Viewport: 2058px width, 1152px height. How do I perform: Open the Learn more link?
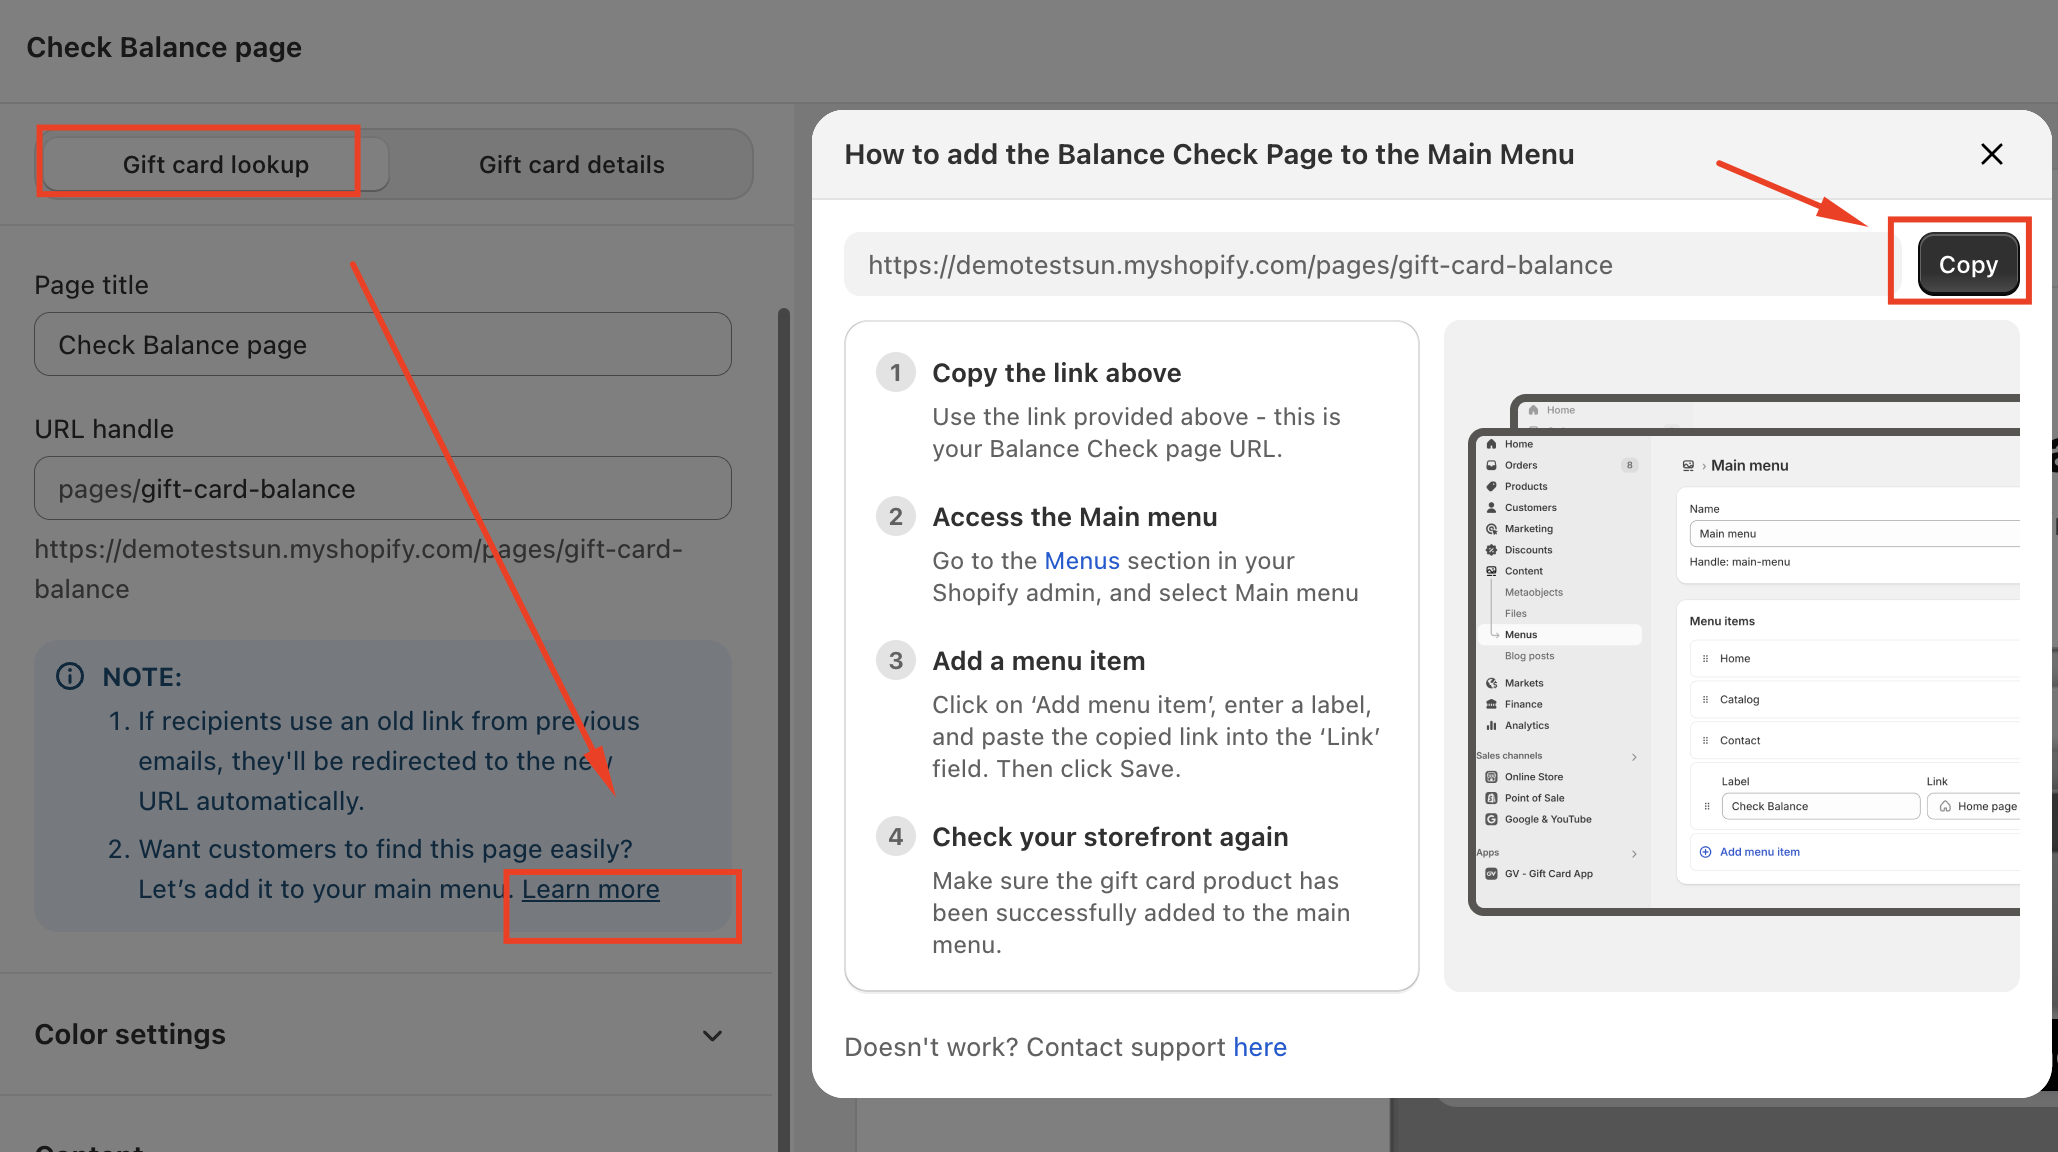(x=590, y=889)
